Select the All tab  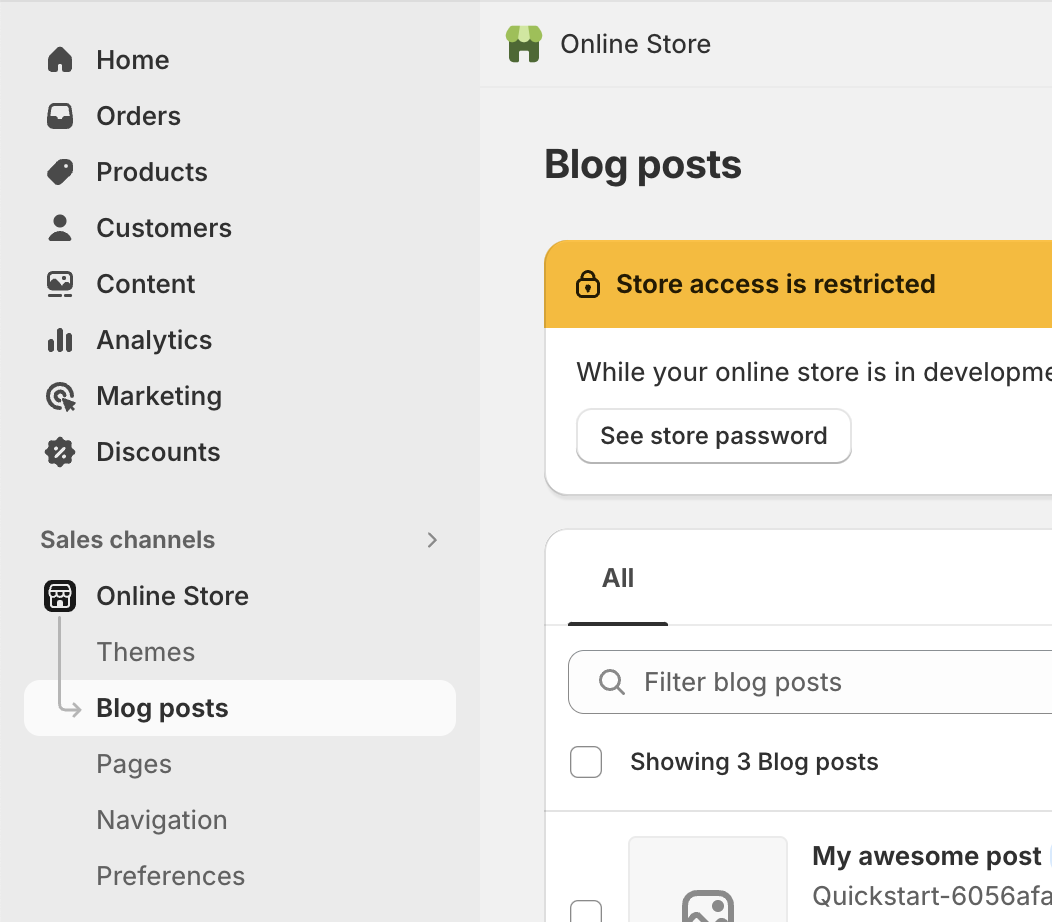[618, 579]
